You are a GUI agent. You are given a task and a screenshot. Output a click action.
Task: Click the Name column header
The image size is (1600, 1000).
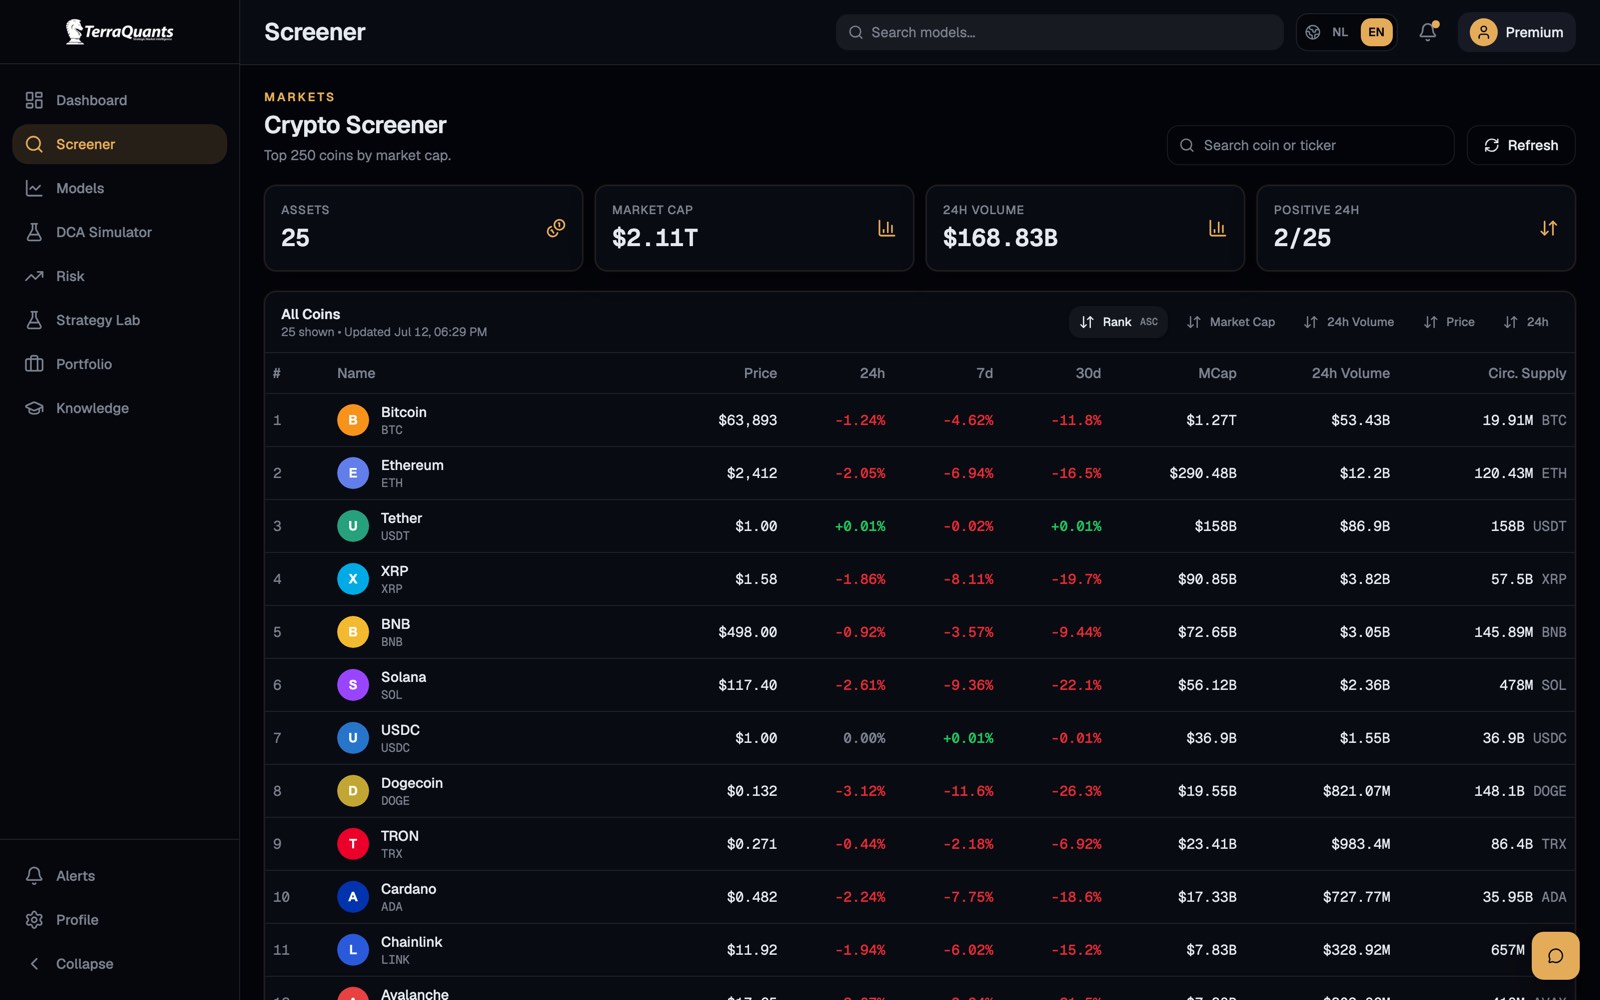356,373
